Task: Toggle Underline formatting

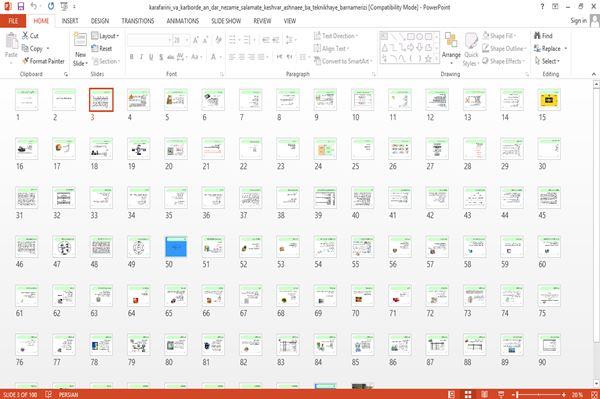Action: tap(151, 57)
